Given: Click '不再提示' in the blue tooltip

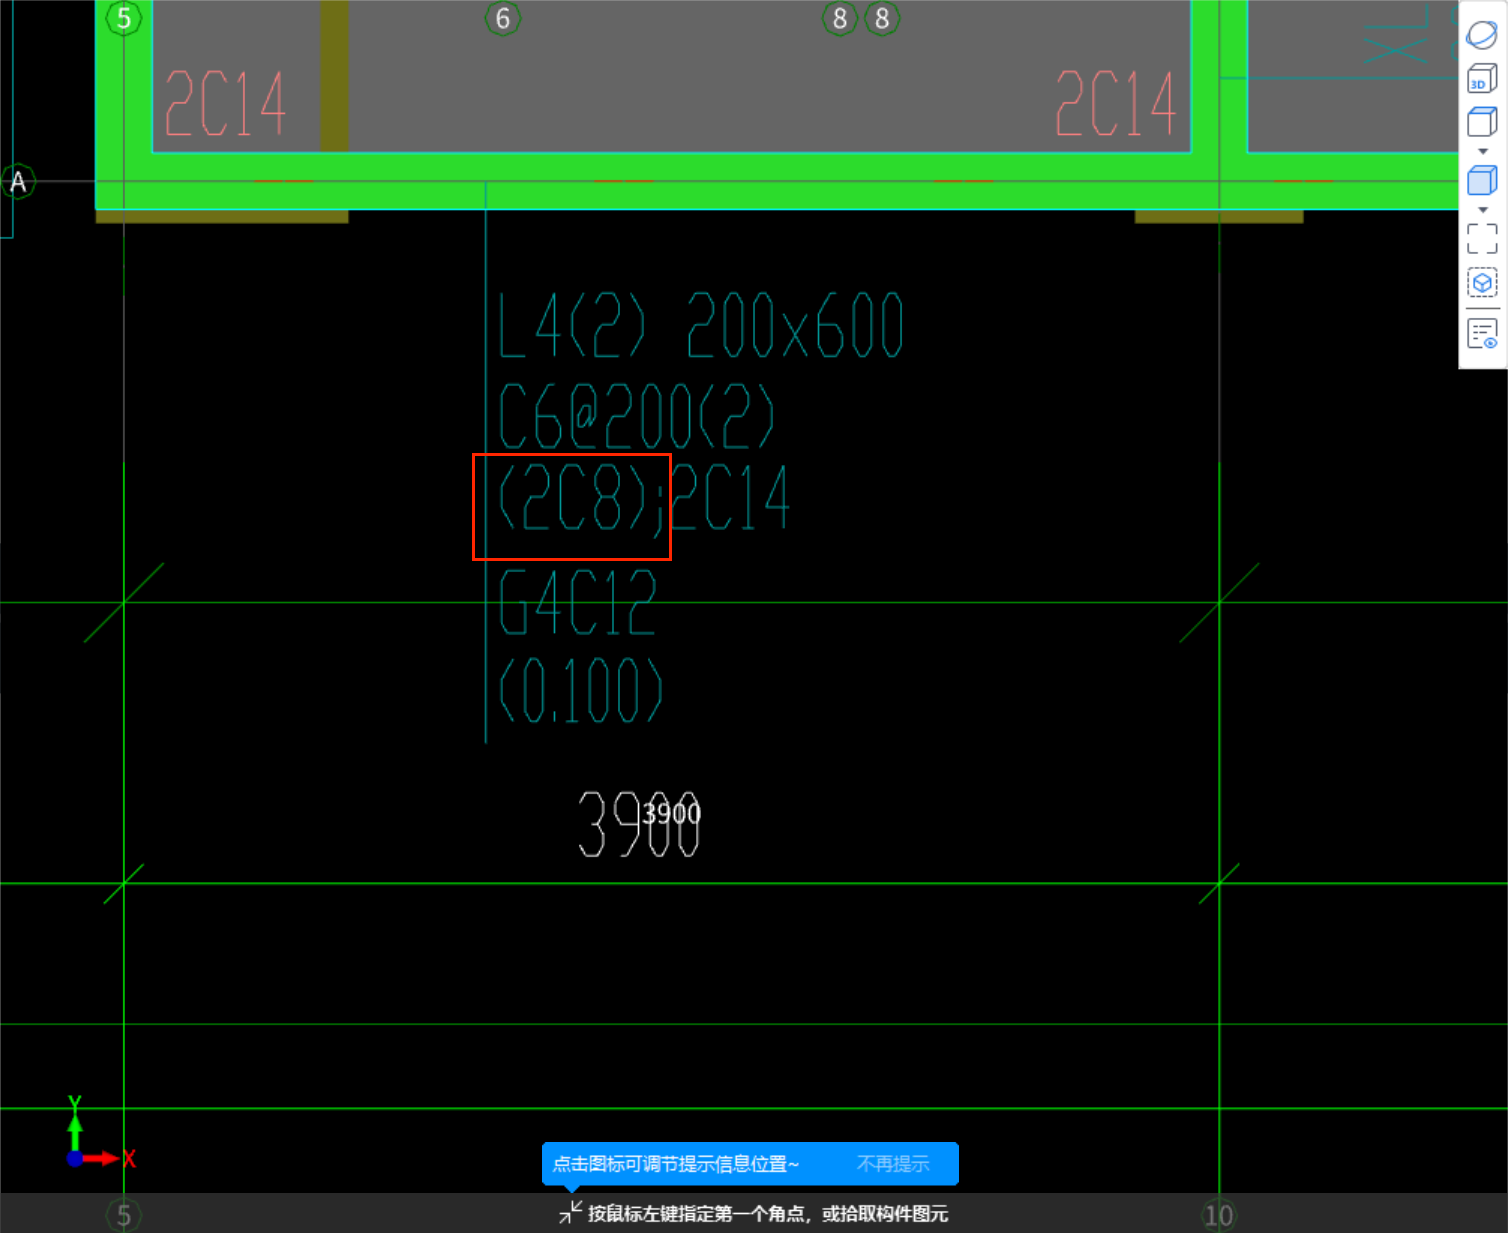Looking at the screenshot, I should 893,1164.
